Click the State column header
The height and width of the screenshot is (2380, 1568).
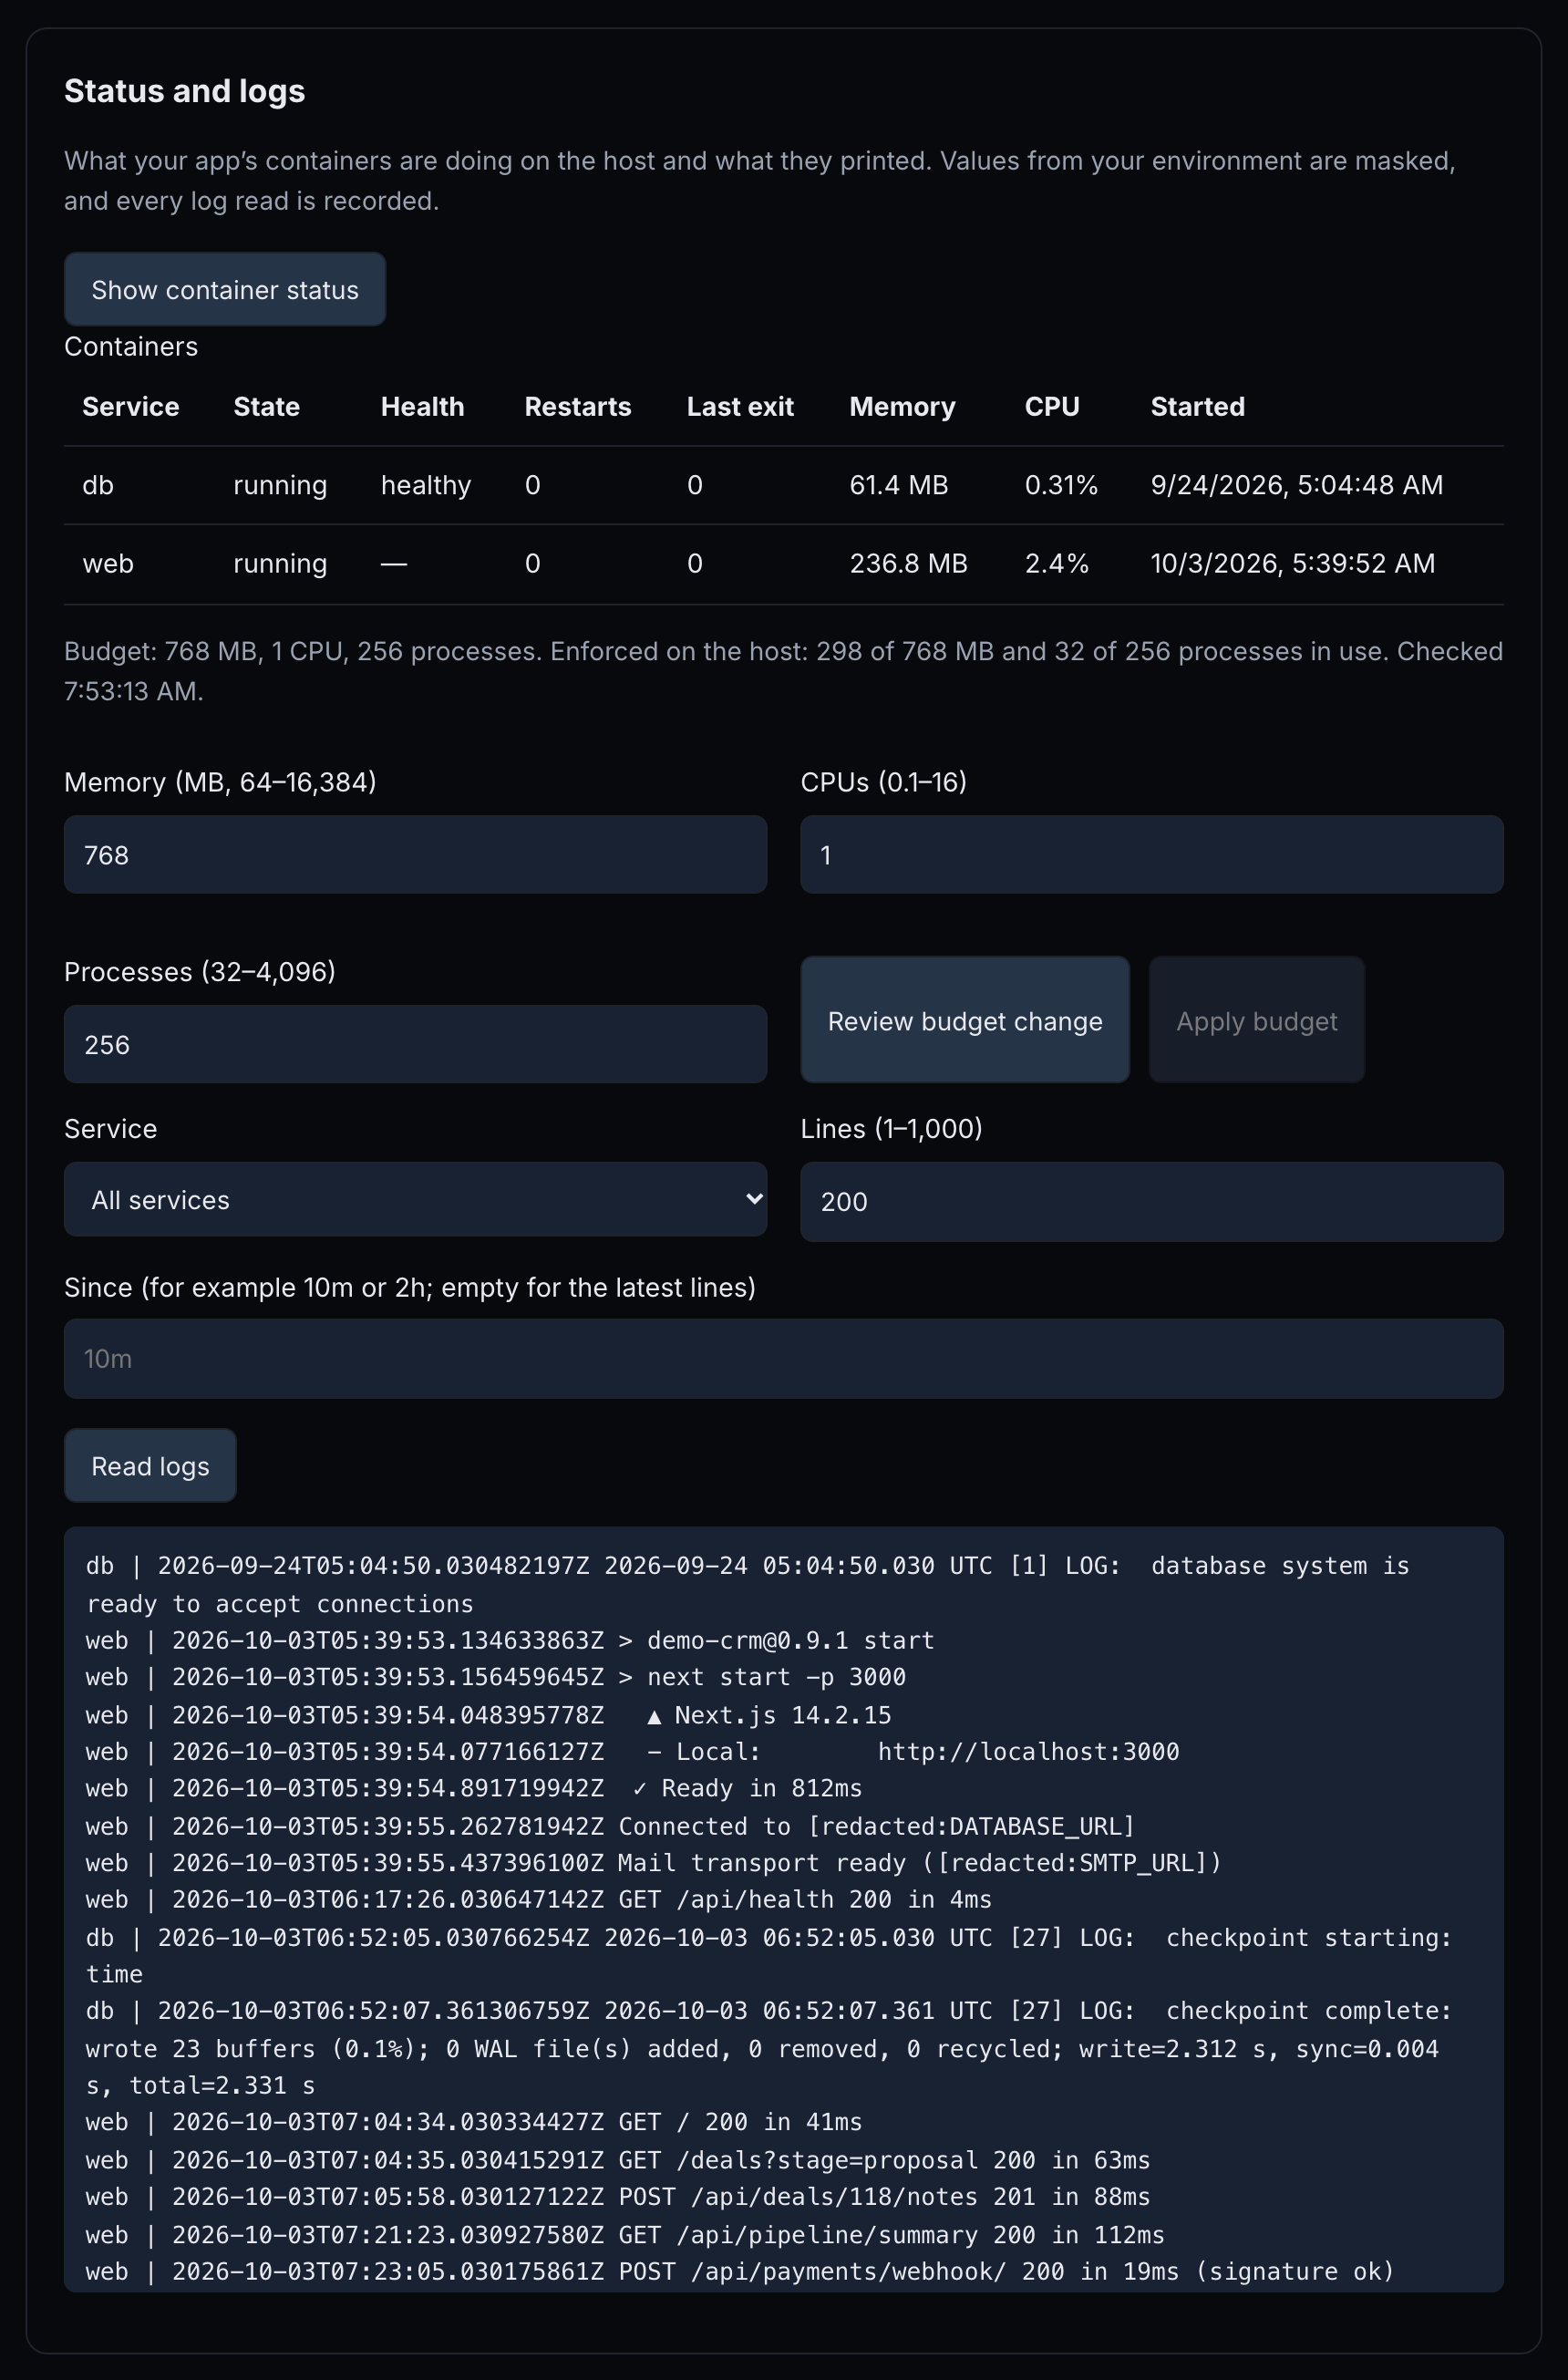(266, 407)
